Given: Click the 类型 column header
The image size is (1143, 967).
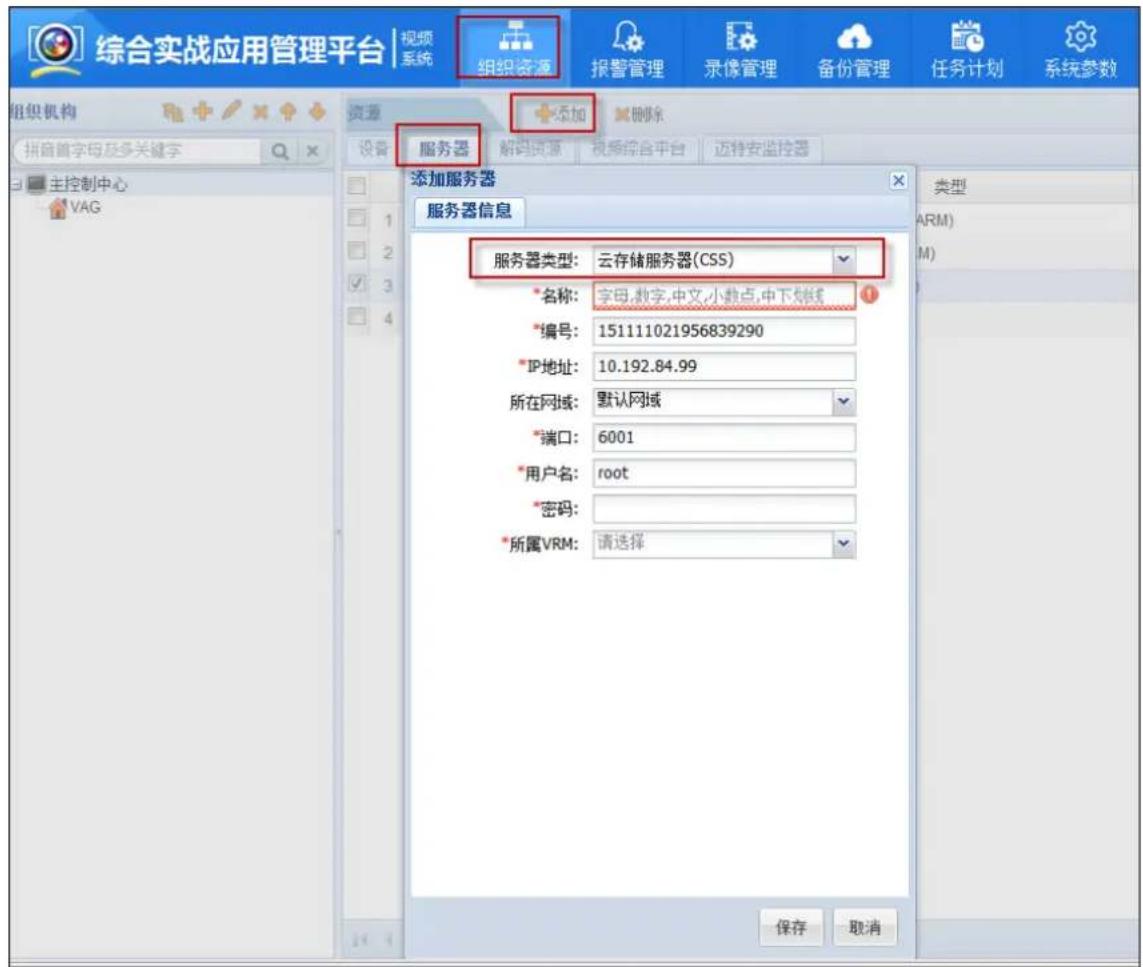Looking at the screenshot, I should click(x=950, y=187).
